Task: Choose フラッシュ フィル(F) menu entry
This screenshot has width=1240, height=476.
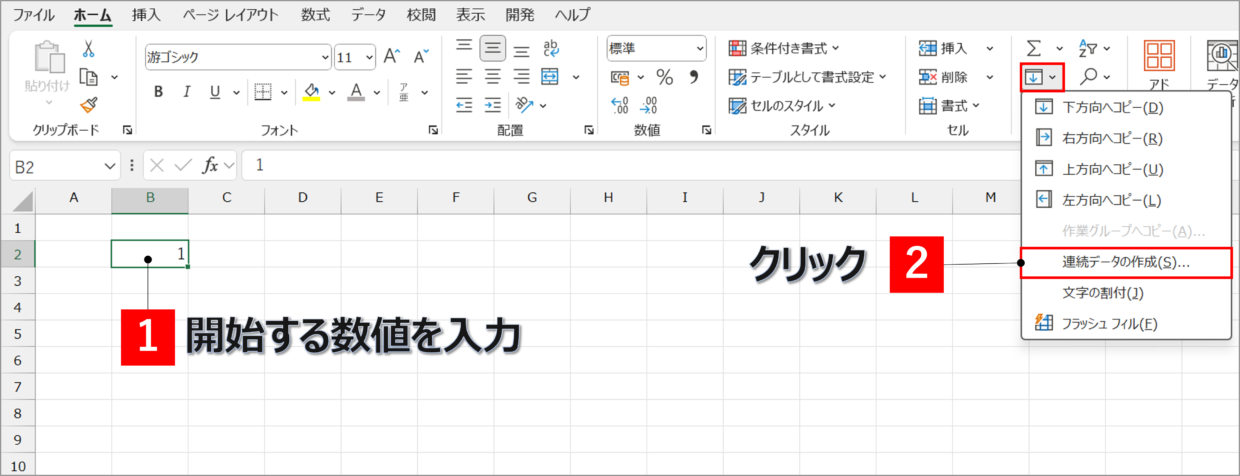Action: point(1126,323)
